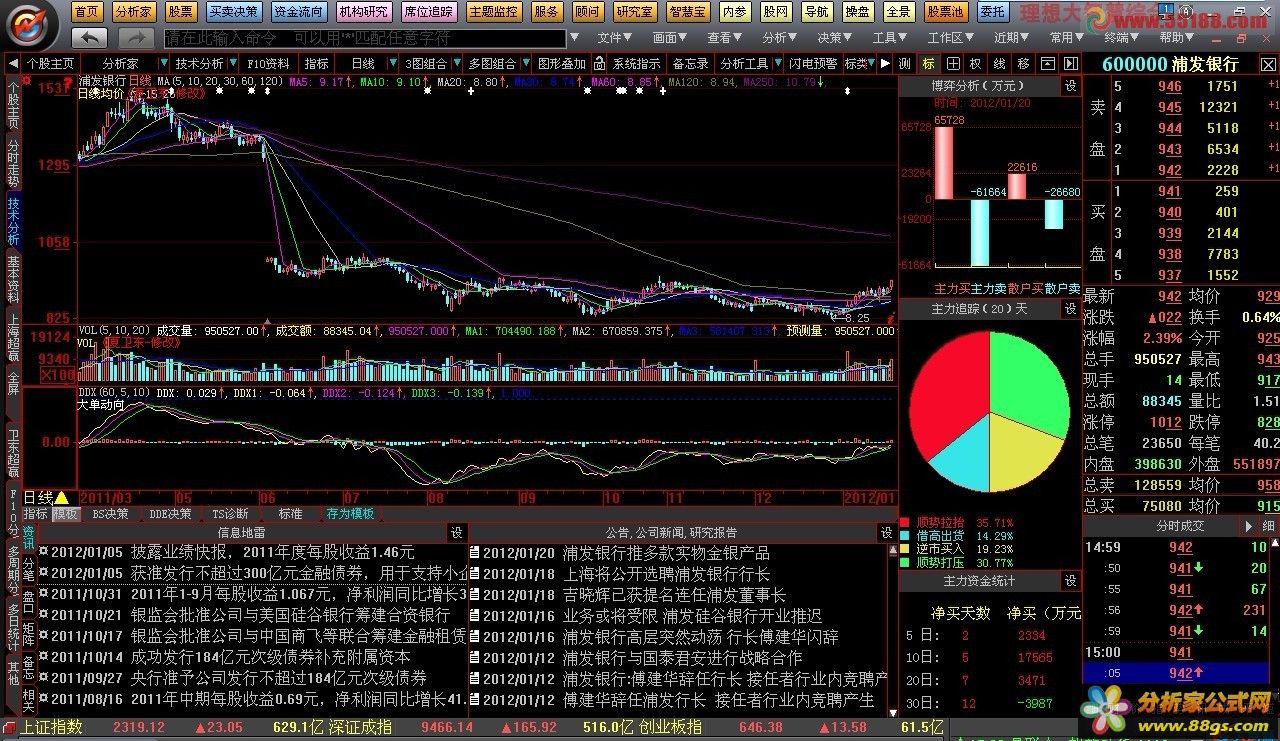Select the 基本资料 vertical side tab
1280x741 pixels.
13,279
